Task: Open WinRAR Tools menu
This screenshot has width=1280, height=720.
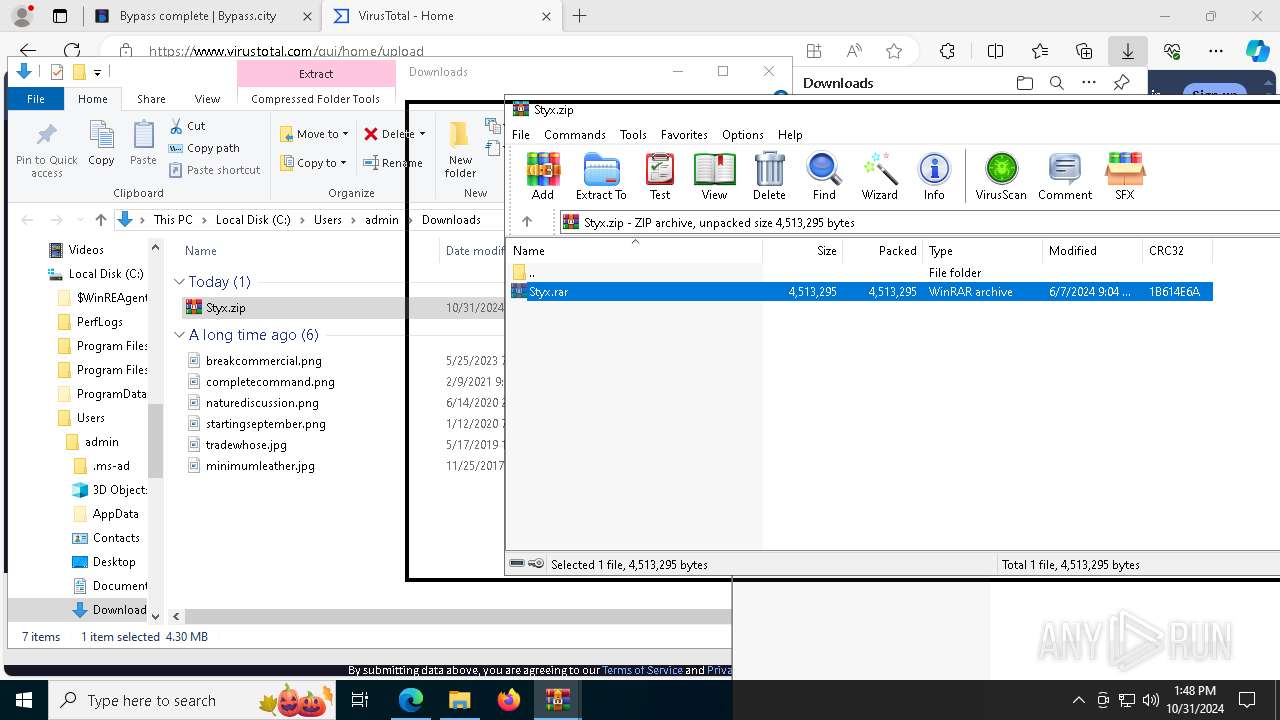Action: pyautogui.click(x=633, y=134)
